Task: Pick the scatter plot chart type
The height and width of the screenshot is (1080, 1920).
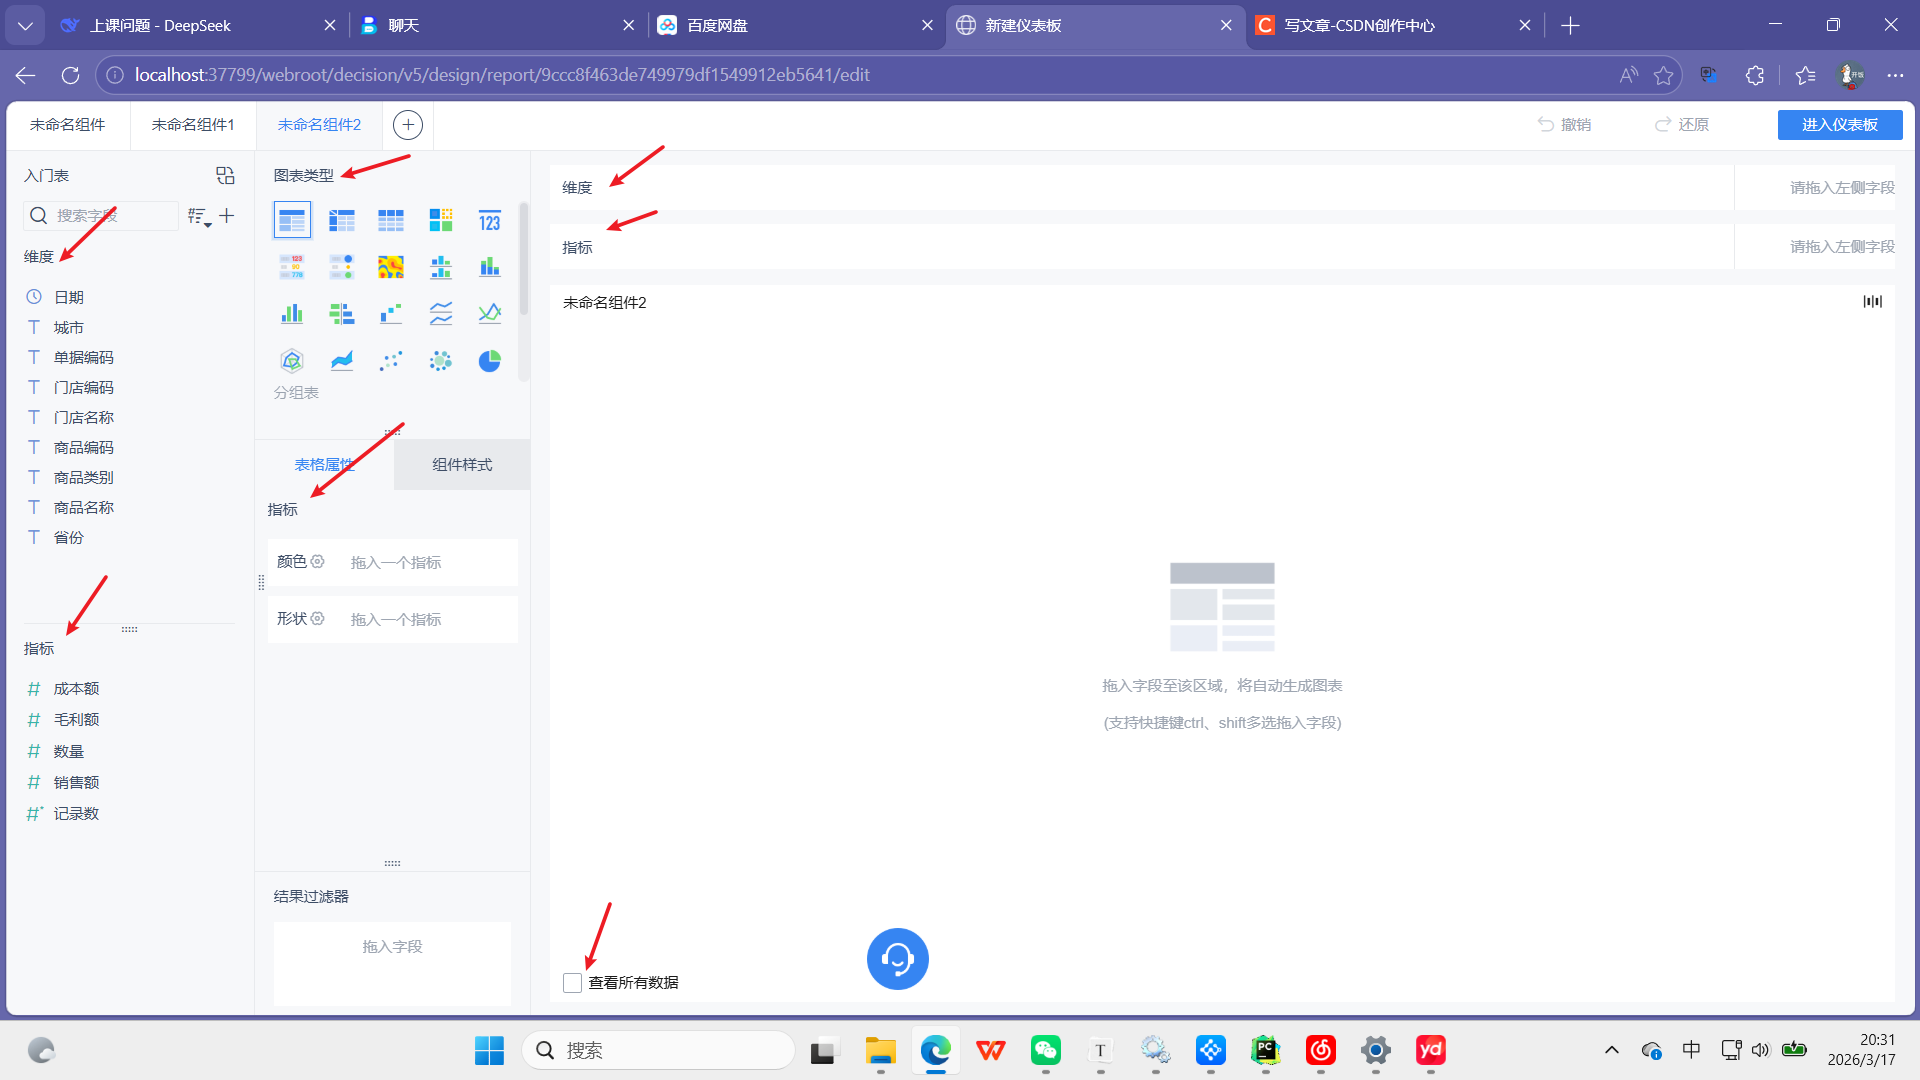Action: pos(390,361)
